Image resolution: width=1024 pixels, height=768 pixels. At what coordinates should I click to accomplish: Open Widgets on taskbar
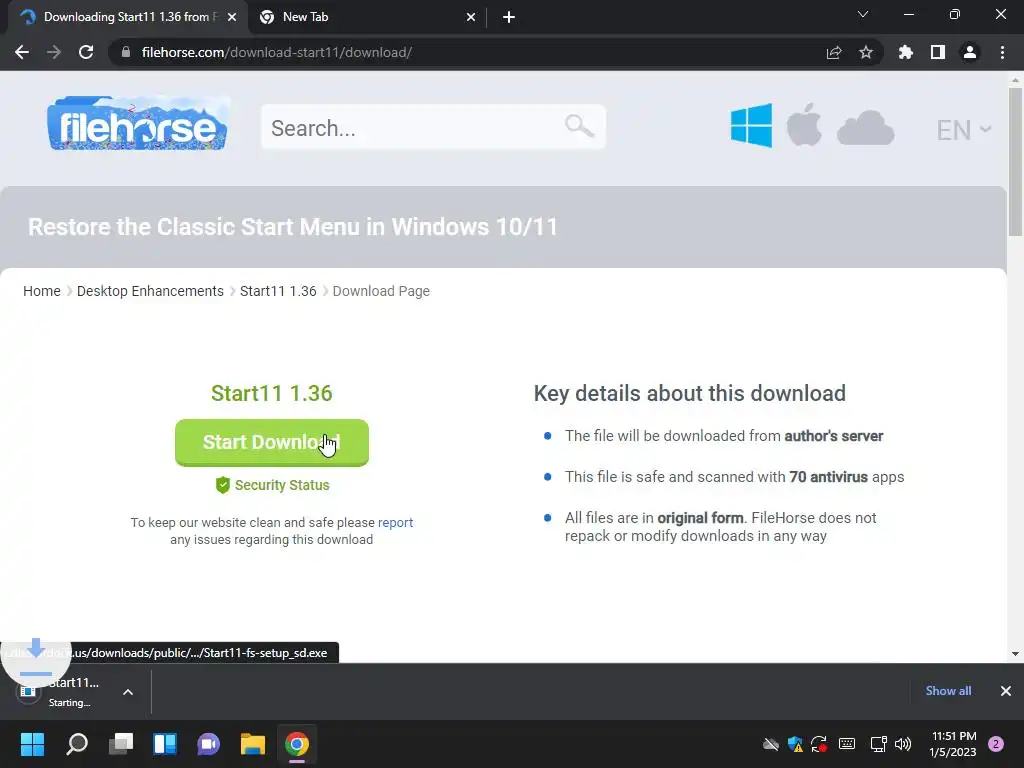tap(165, 744)
